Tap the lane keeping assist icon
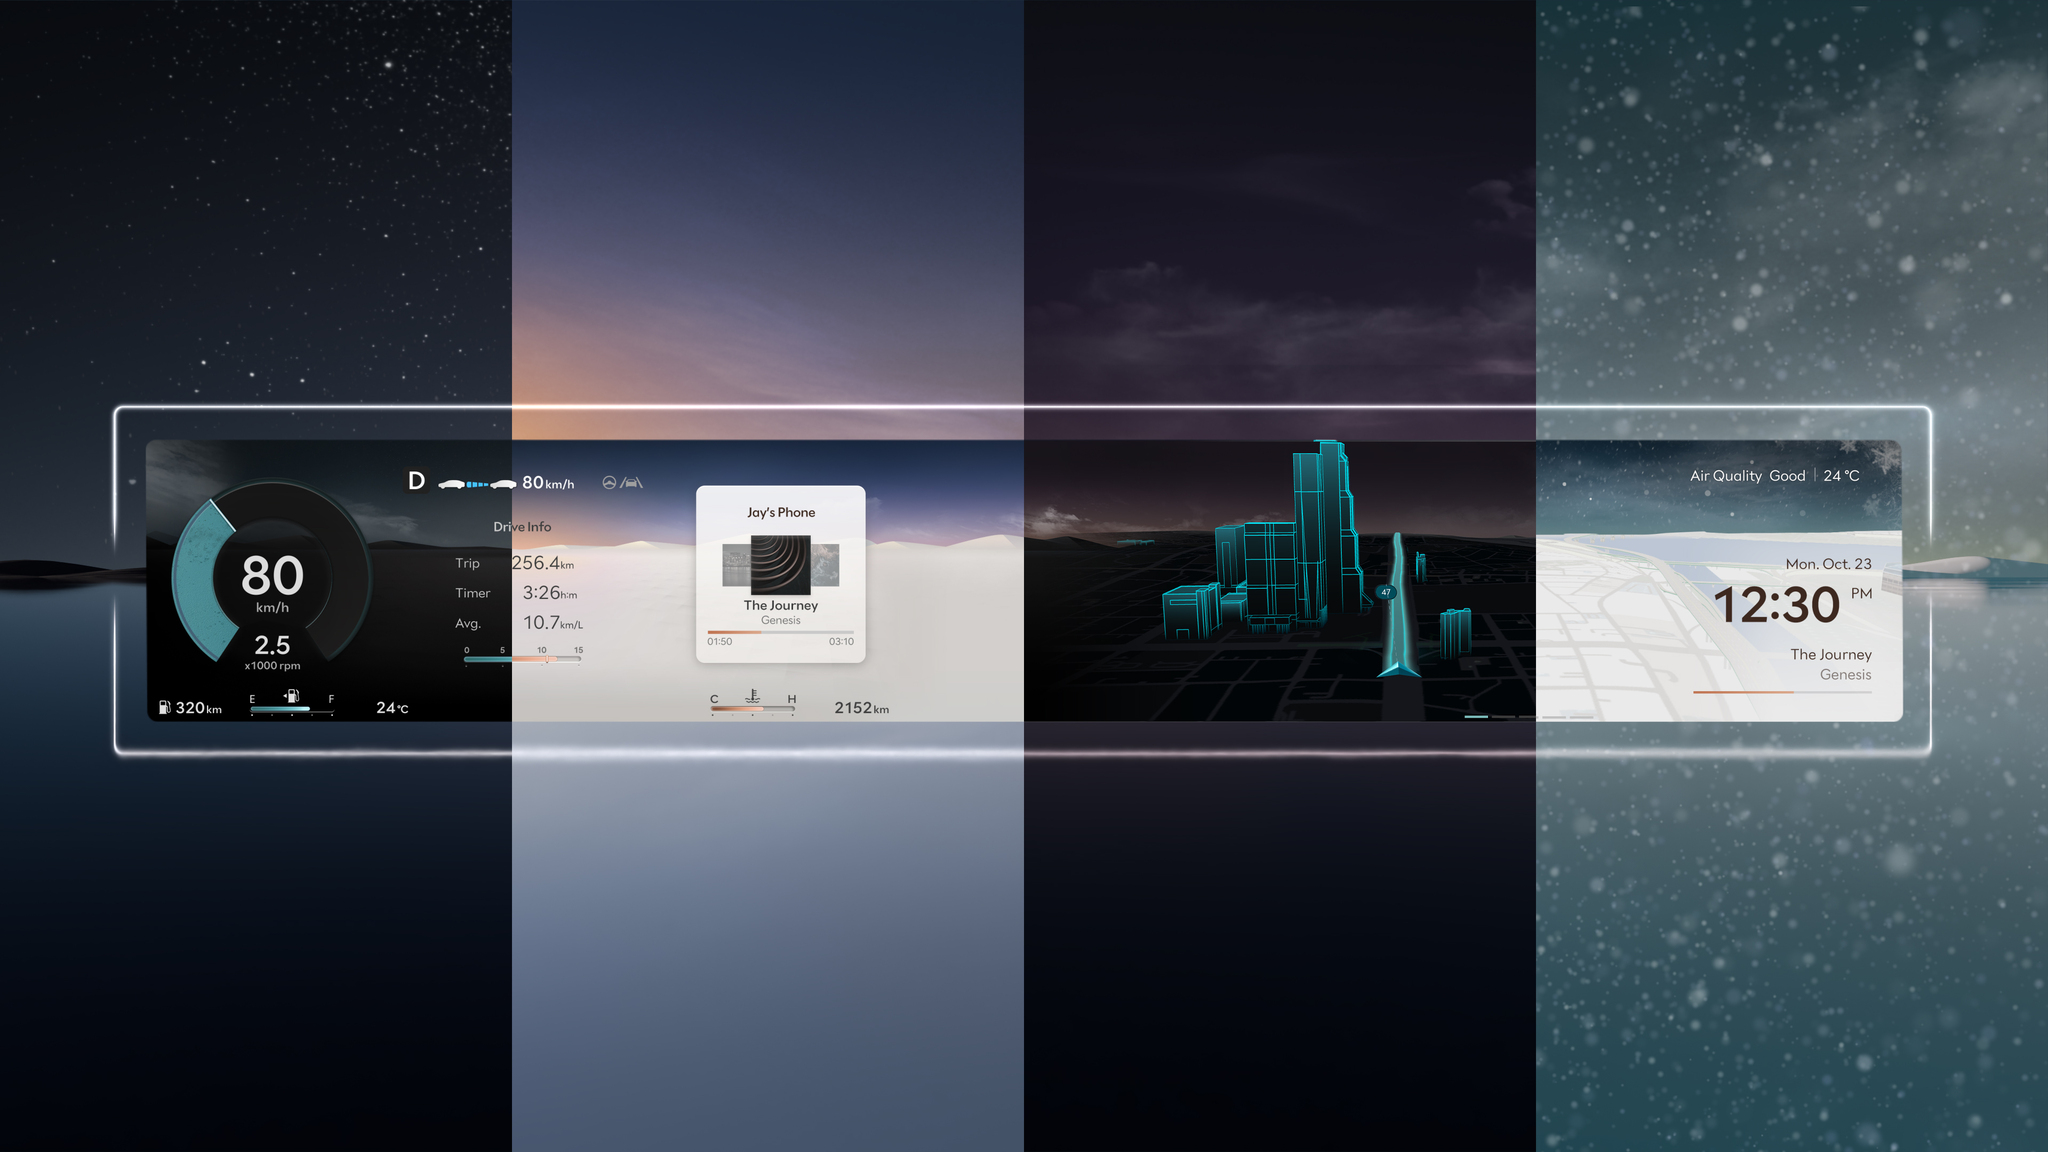2048x1152 pixels. click(x=633, y=483)
